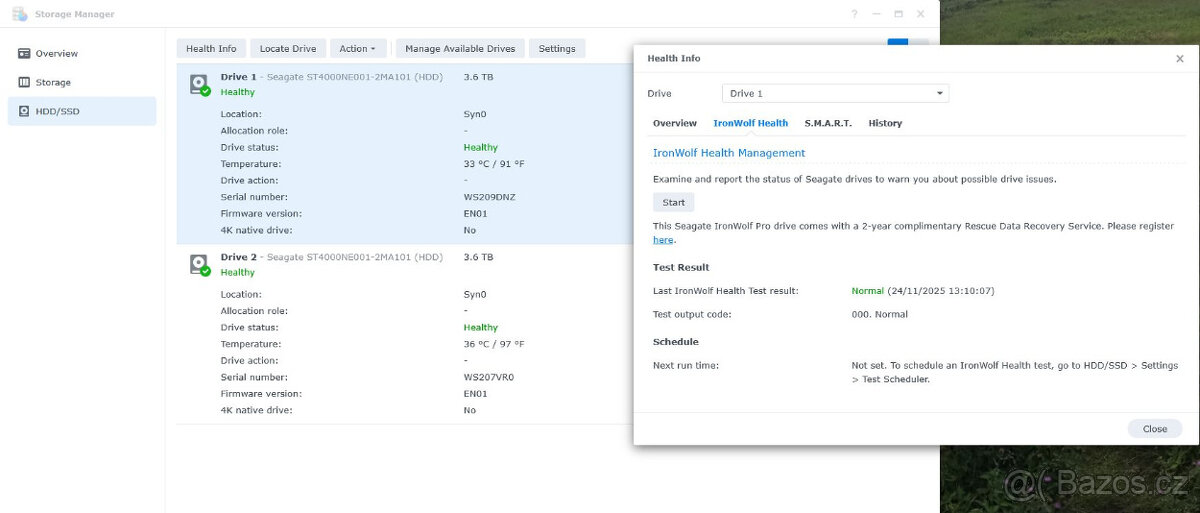
Task: Click the test output code 000. Normal
Action: pos(880,314)
